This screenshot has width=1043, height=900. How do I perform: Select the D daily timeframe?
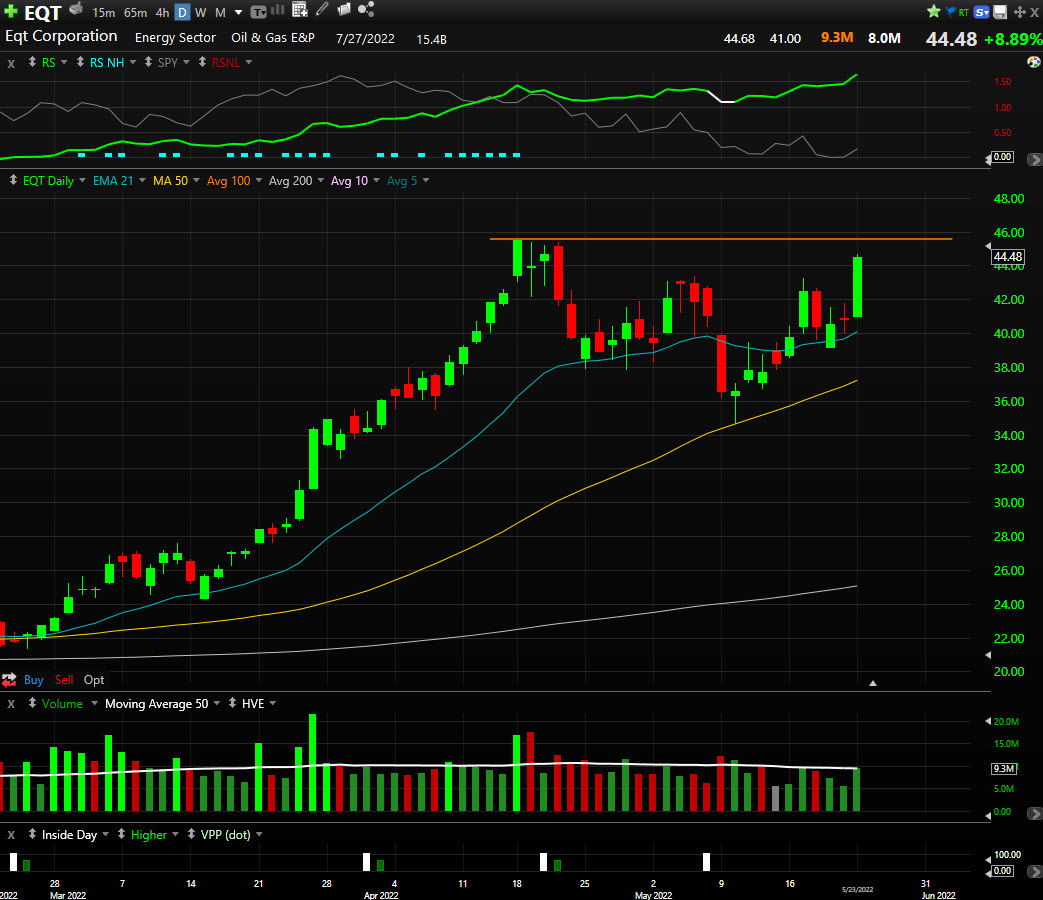tap(182, 13)
